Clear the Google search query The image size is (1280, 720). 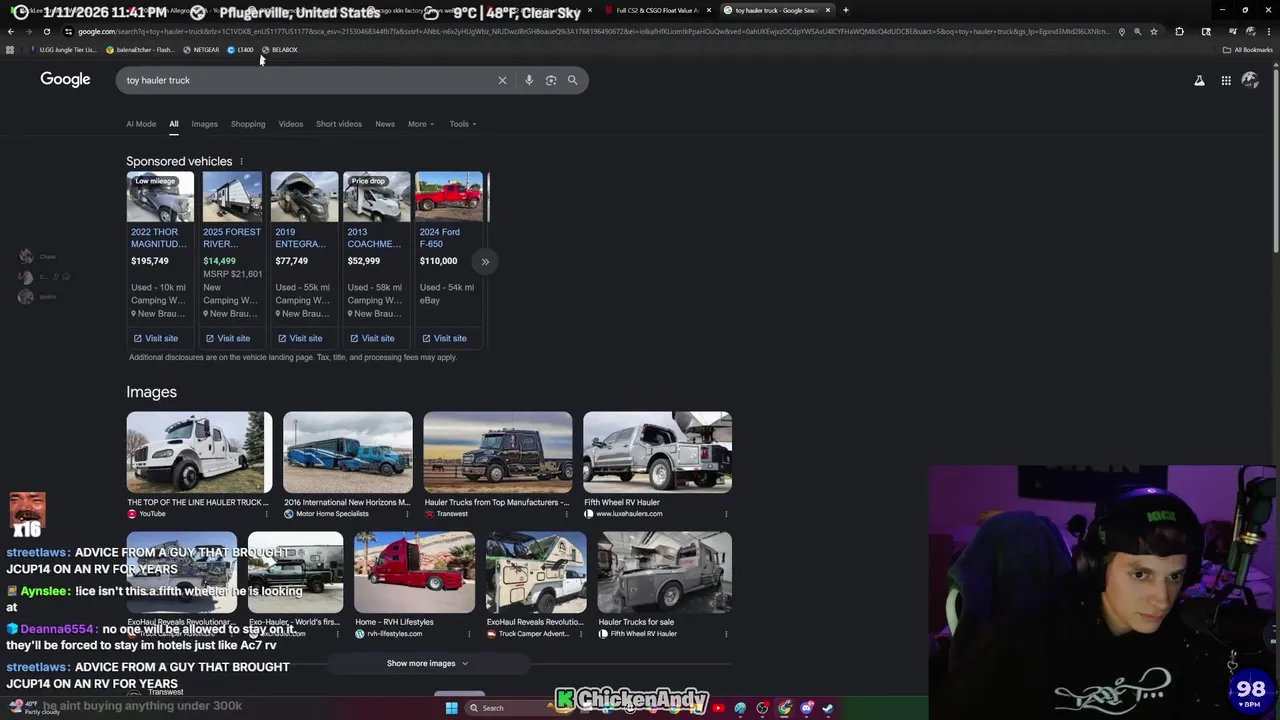pyautogui.click(x=502, y=80)
